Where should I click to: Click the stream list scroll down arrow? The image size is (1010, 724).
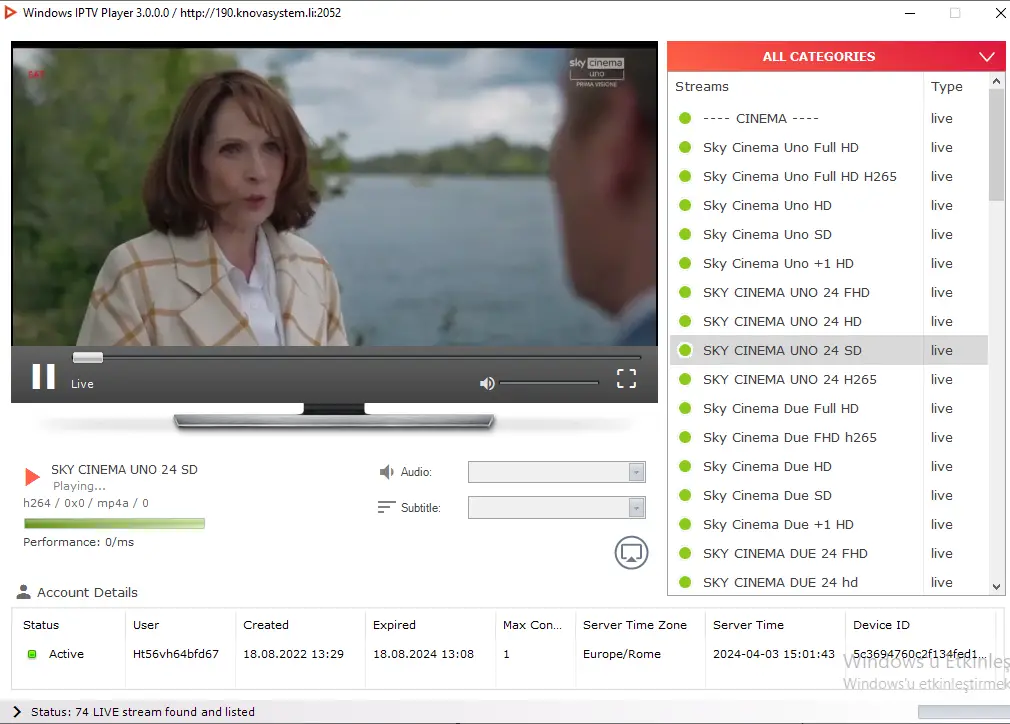(996, 587)
